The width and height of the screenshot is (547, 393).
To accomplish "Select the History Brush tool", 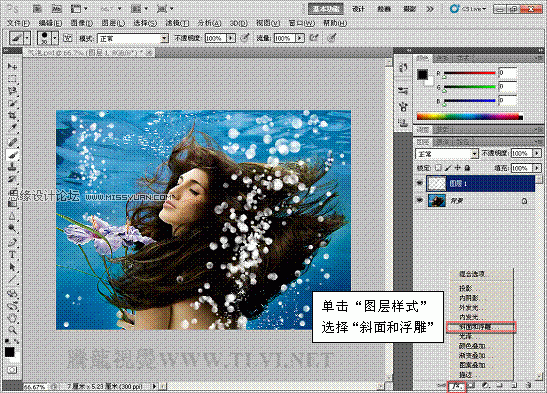I will point(12,179).
